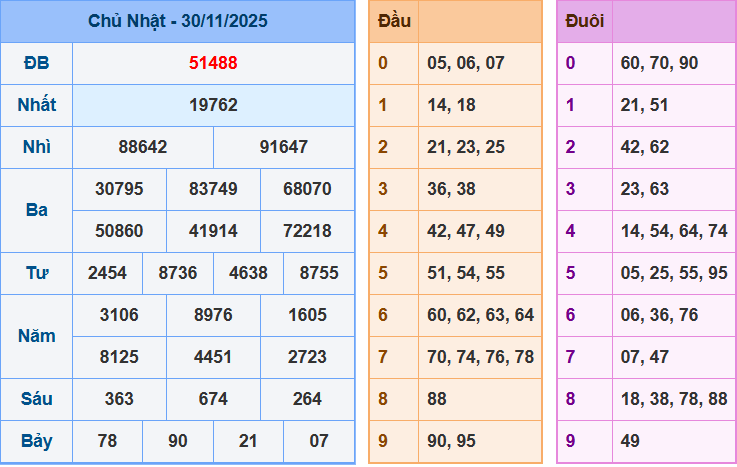Click the date header Chủ Nhật - 30/11/2025

click(177, 21)
